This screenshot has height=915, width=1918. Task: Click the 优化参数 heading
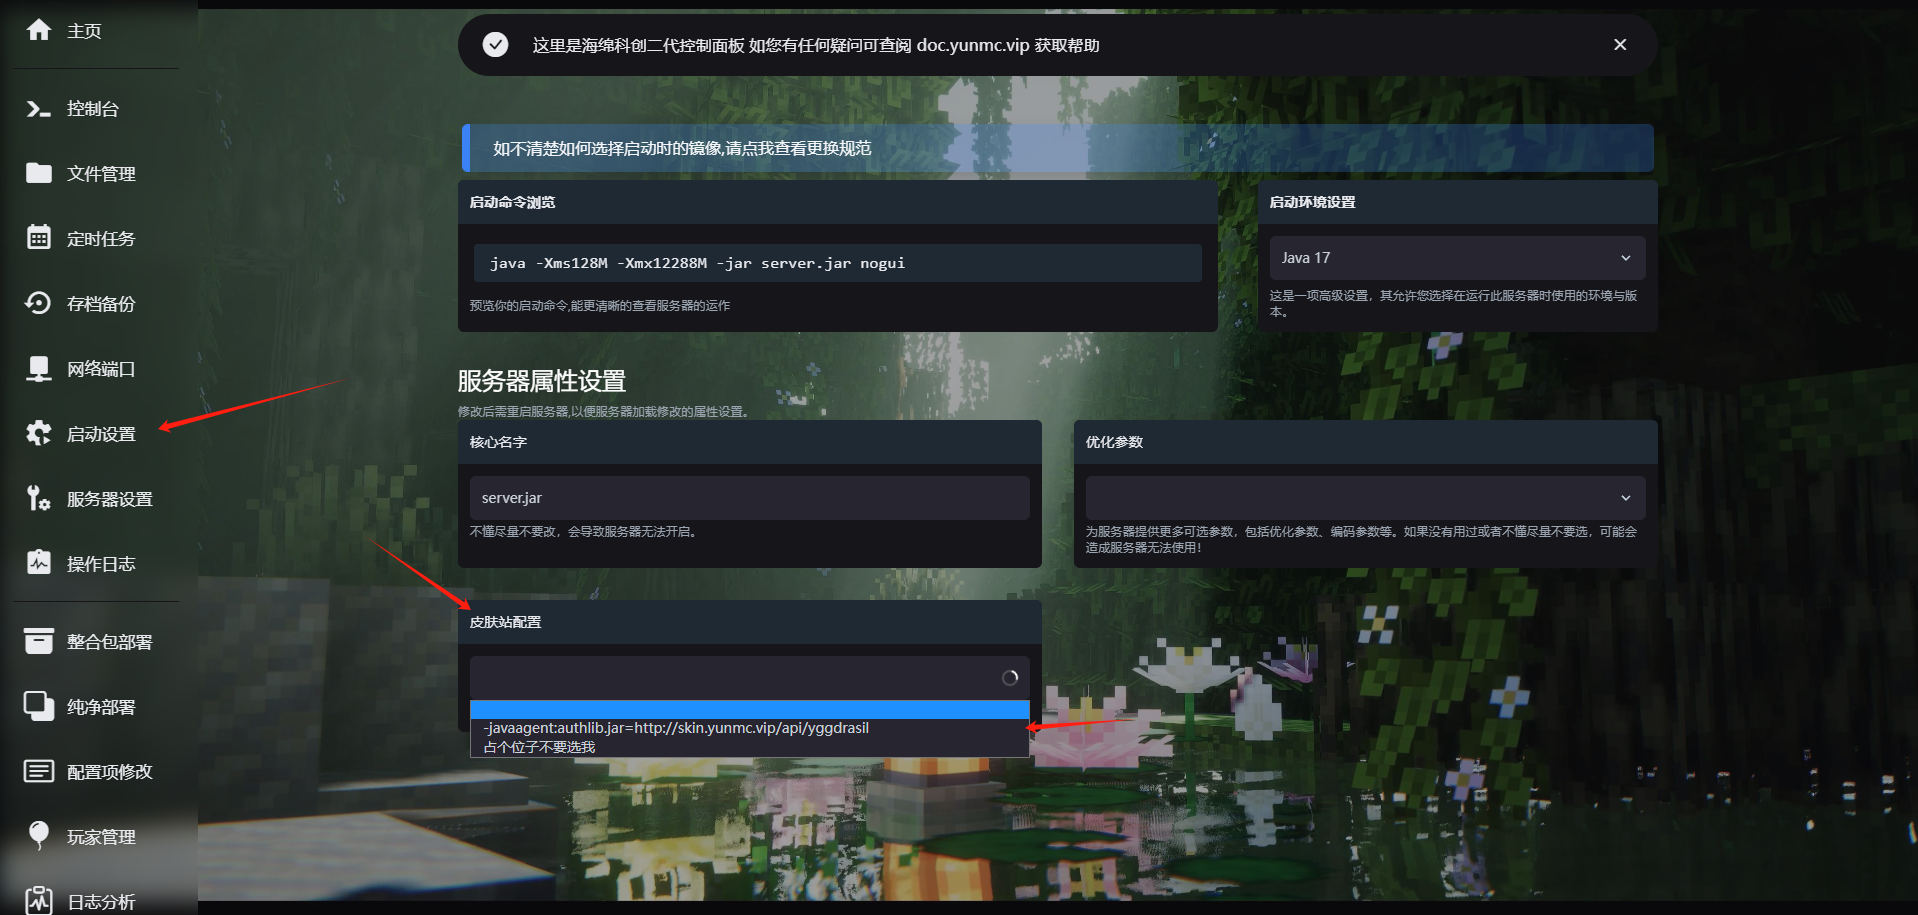pyautogui.click(x=1114, y=442)
